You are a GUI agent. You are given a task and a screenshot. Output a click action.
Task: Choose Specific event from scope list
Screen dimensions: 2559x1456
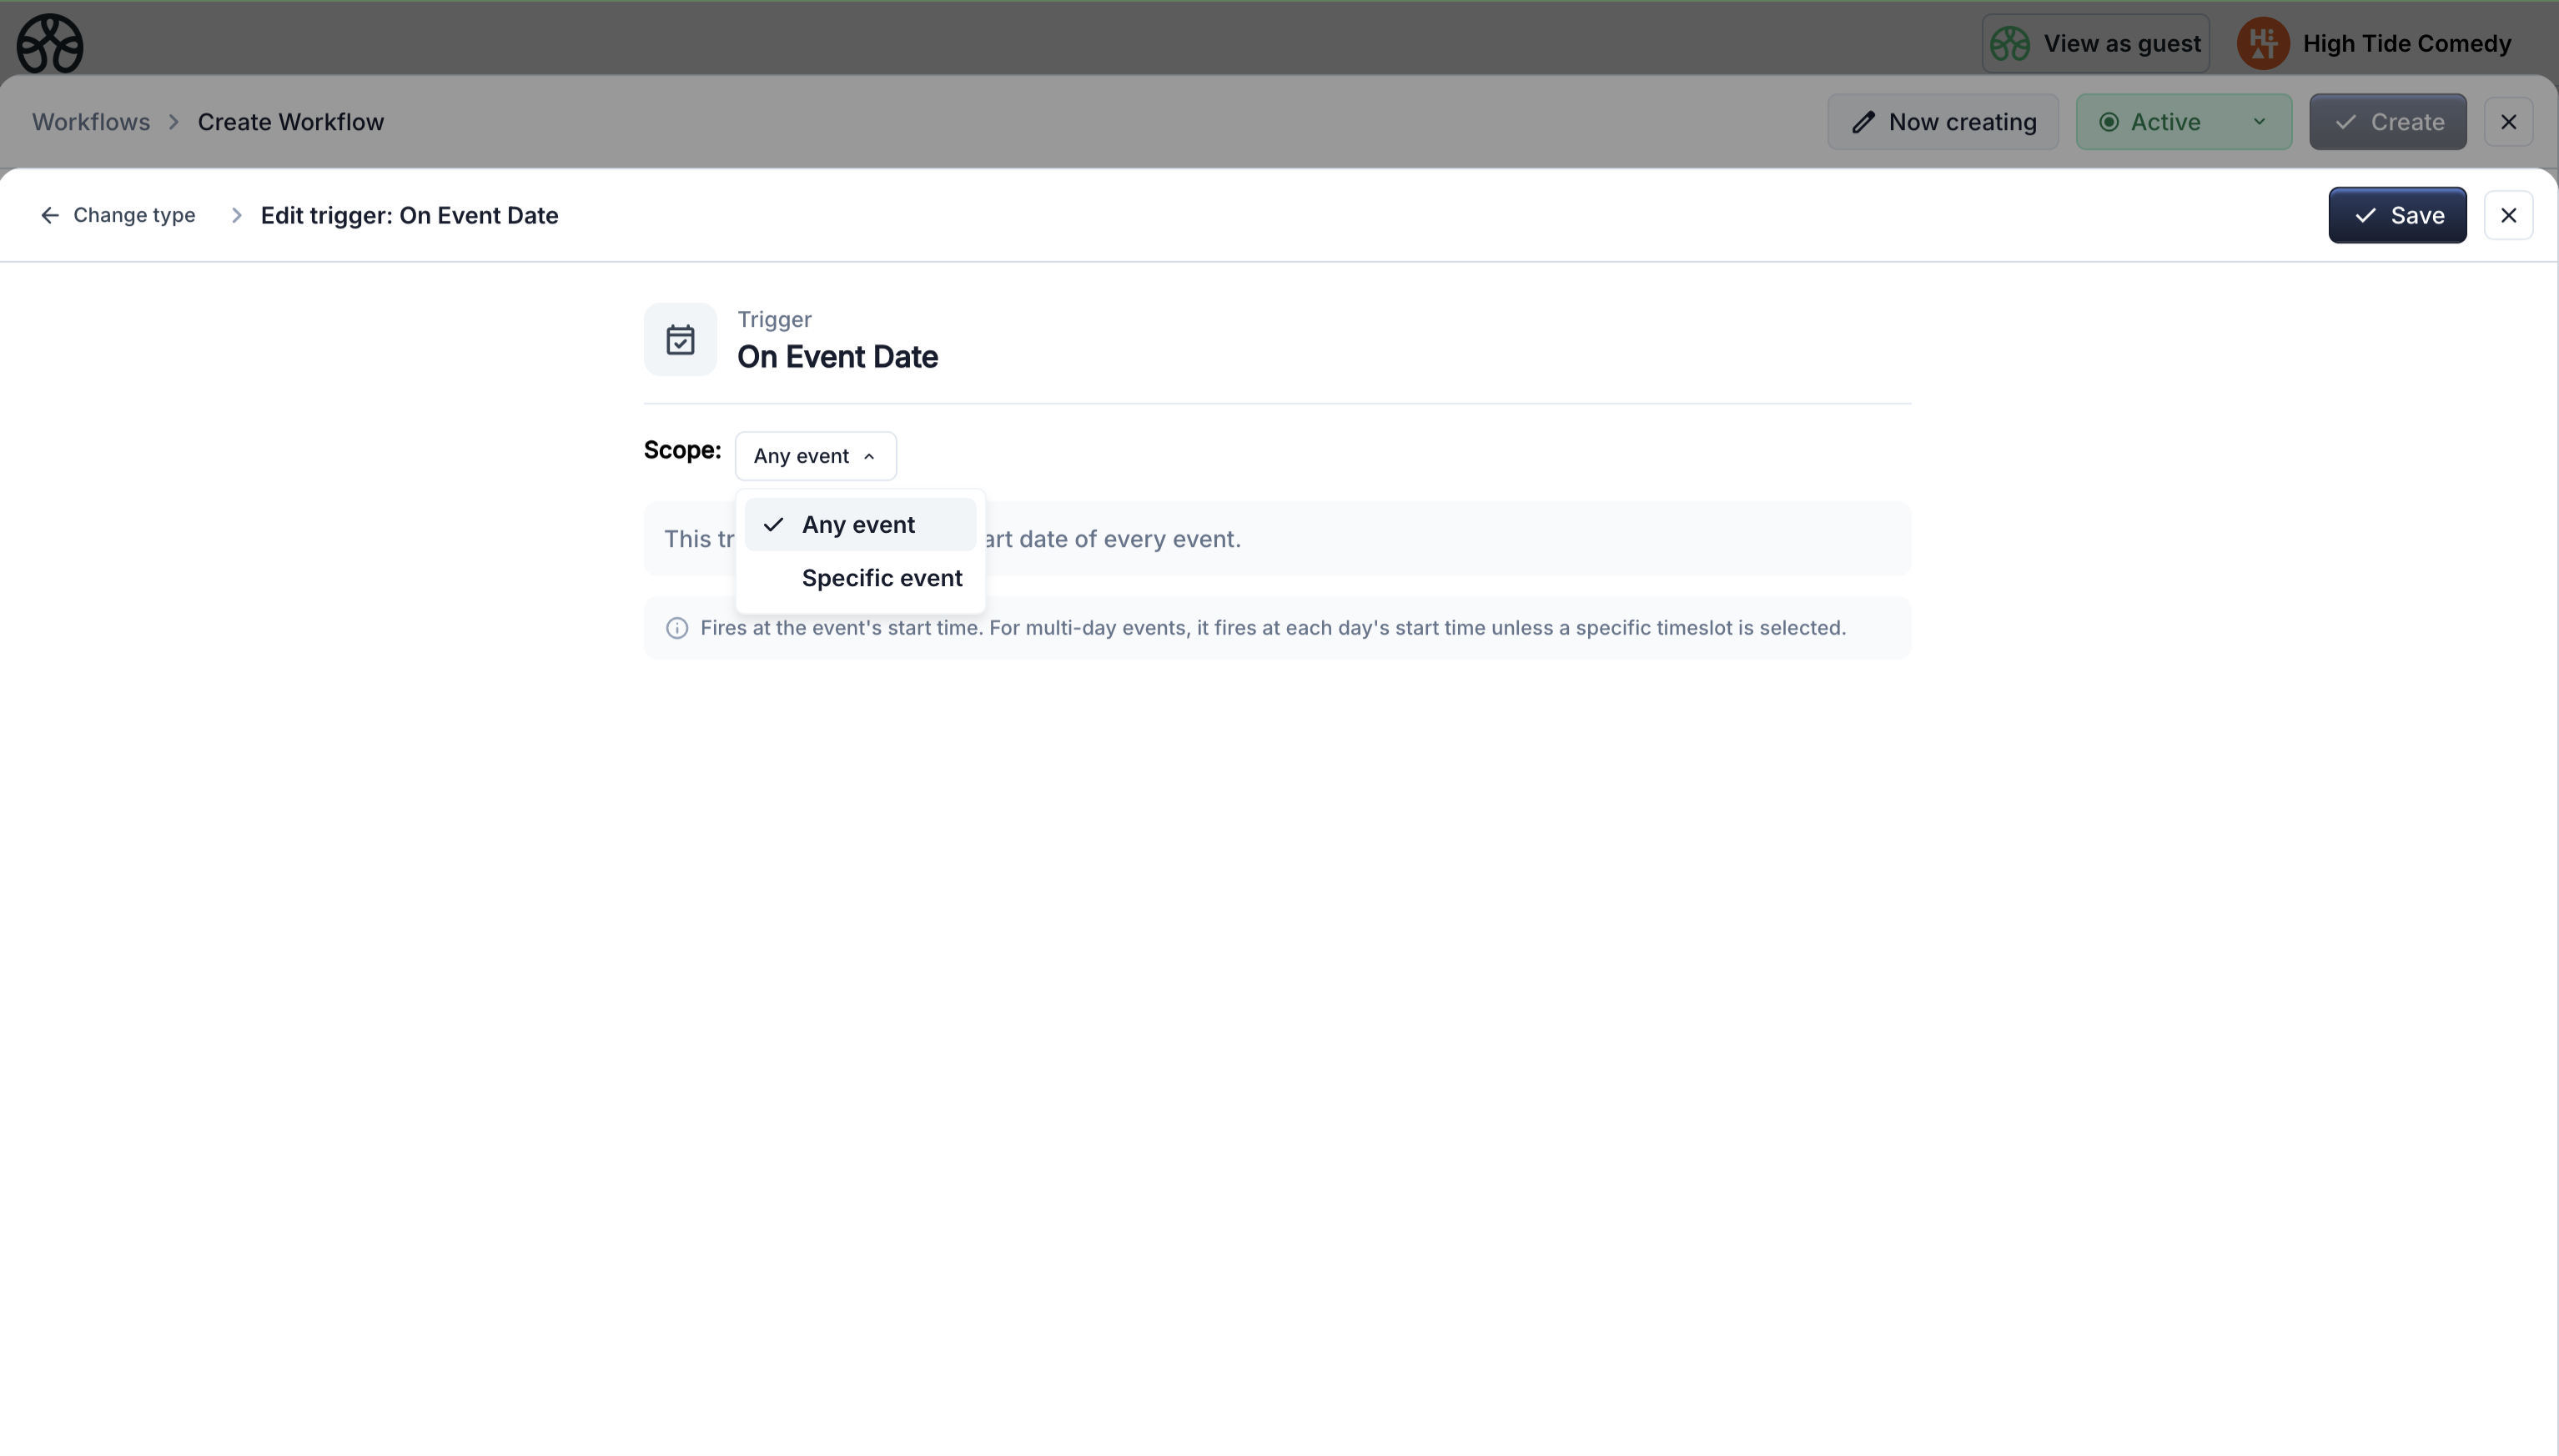point(881,578)
